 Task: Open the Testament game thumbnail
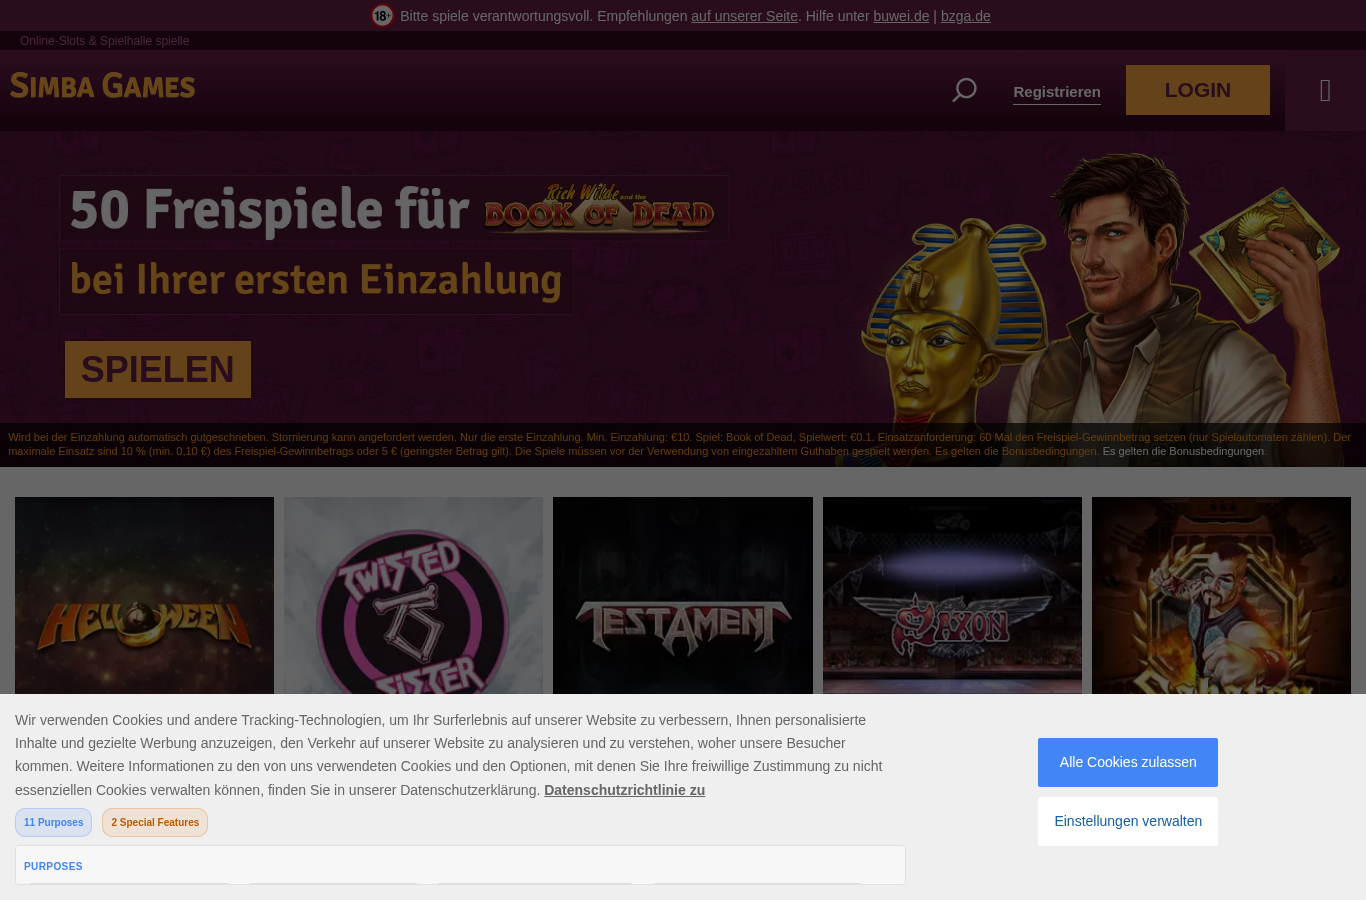tap(683, 596)
